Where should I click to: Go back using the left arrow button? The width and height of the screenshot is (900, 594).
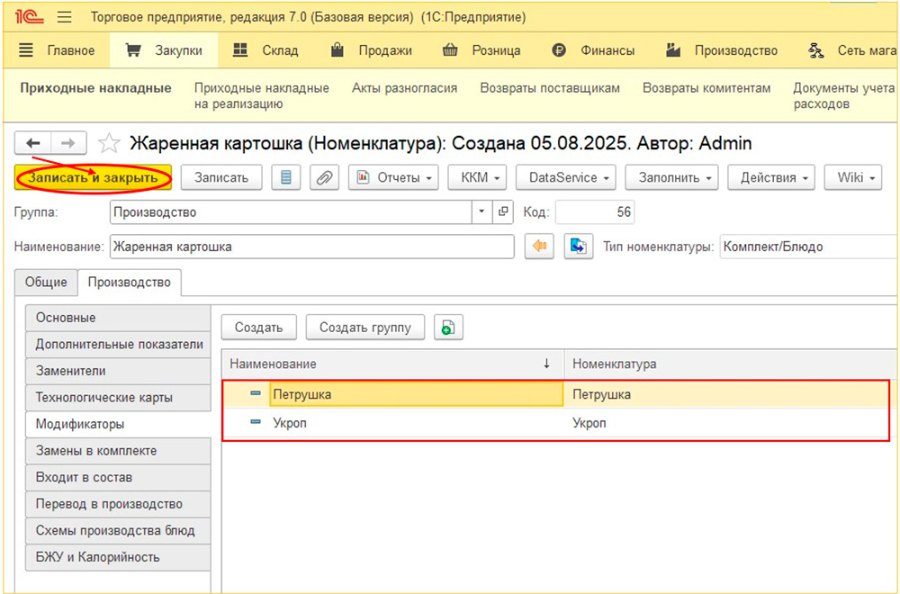pyautogui.click(x=33, y=143)
